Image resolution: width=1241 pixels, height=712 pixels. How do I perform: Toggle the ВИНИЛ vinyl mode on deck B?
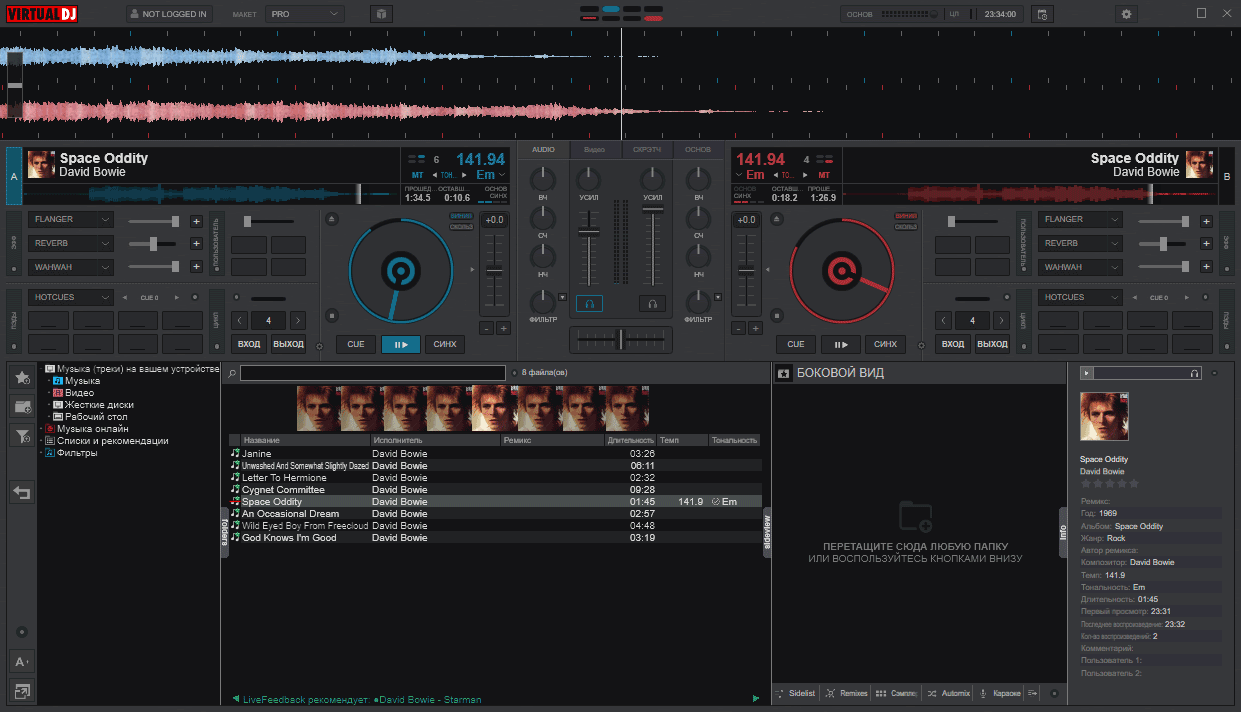[906, 216]
